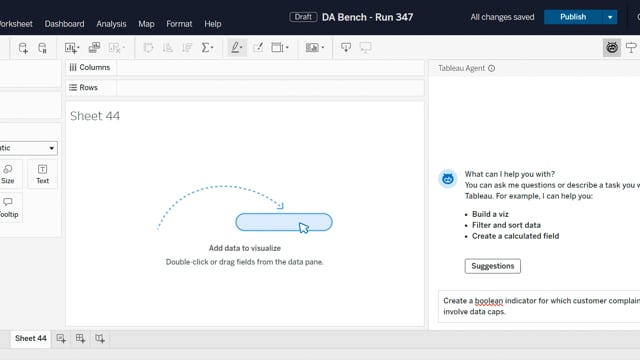This screenshot has width=640, height=360.
Task: Open the Show/Hide Cards dropdown
Action: tap(315, 48)
